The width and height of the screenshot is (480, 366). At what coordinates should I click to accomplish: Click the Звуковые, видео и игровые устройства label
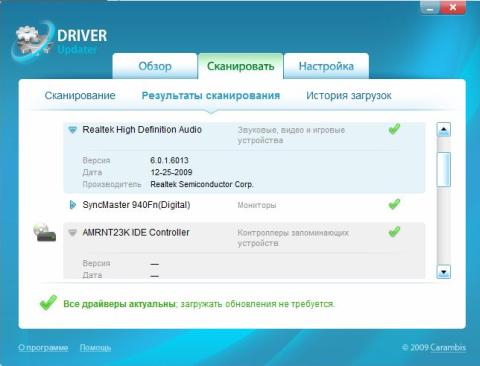[291, 135]
